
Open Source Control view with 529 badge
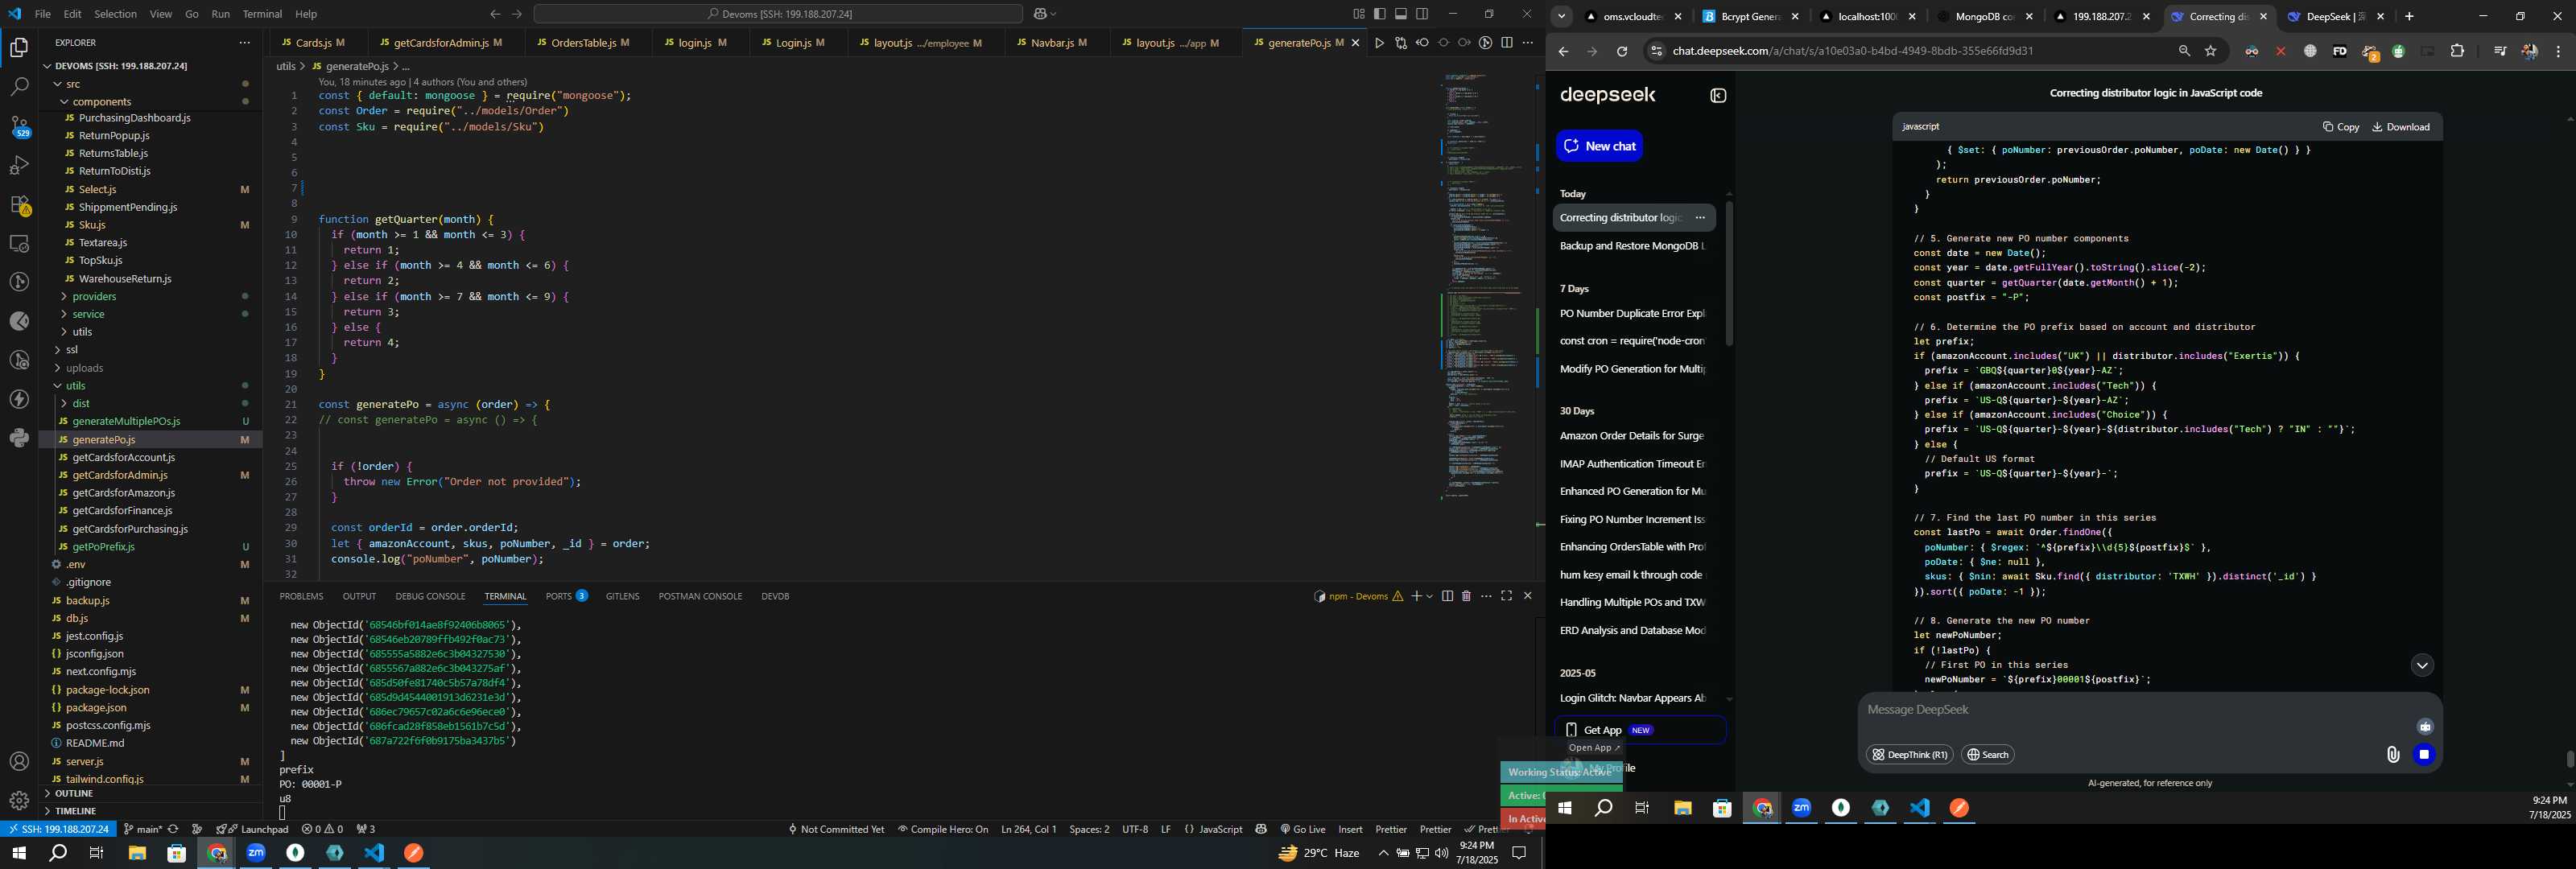(x=19, y=126)
